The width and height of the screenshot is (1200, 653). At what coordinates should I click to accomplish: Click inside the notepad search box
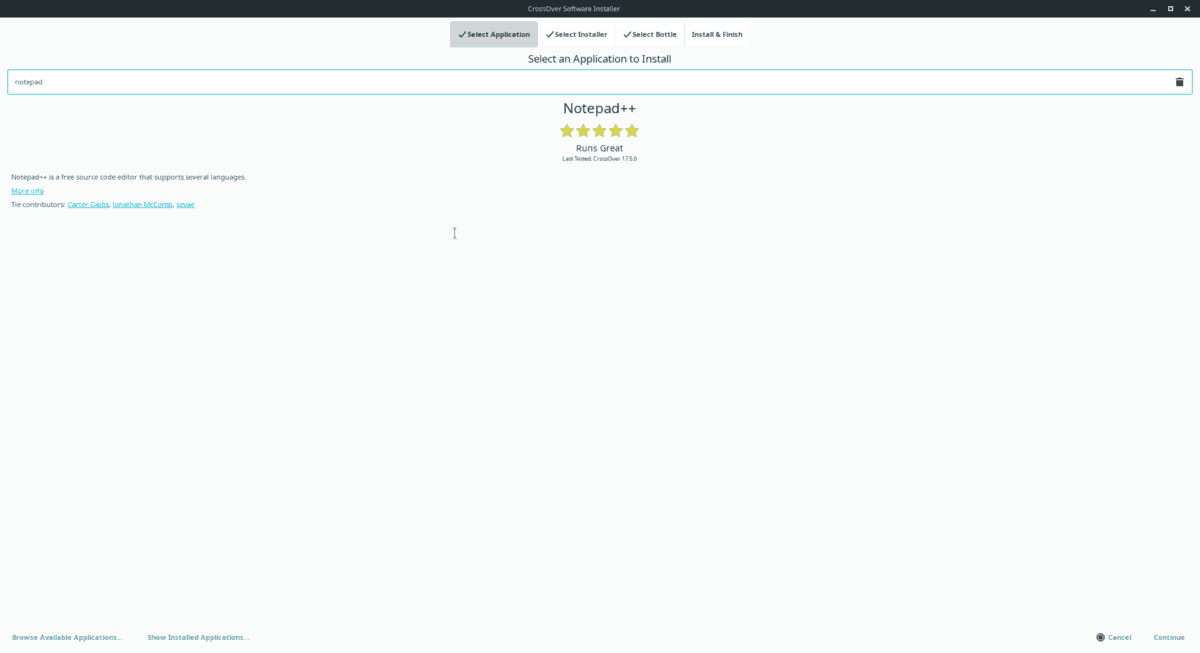point(300,81)
